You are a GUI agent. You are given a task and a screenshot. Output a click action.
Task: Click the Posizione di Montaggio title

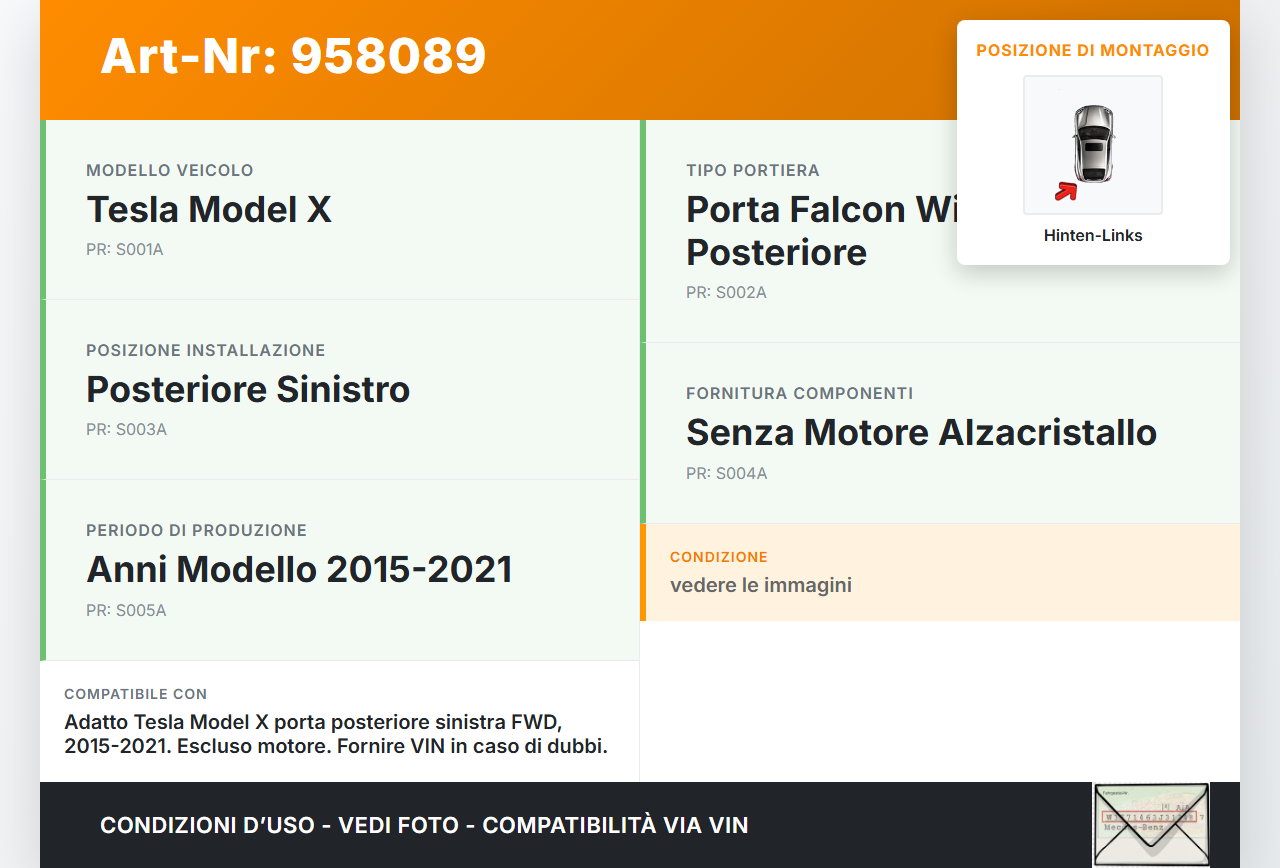click(1092, 50)
